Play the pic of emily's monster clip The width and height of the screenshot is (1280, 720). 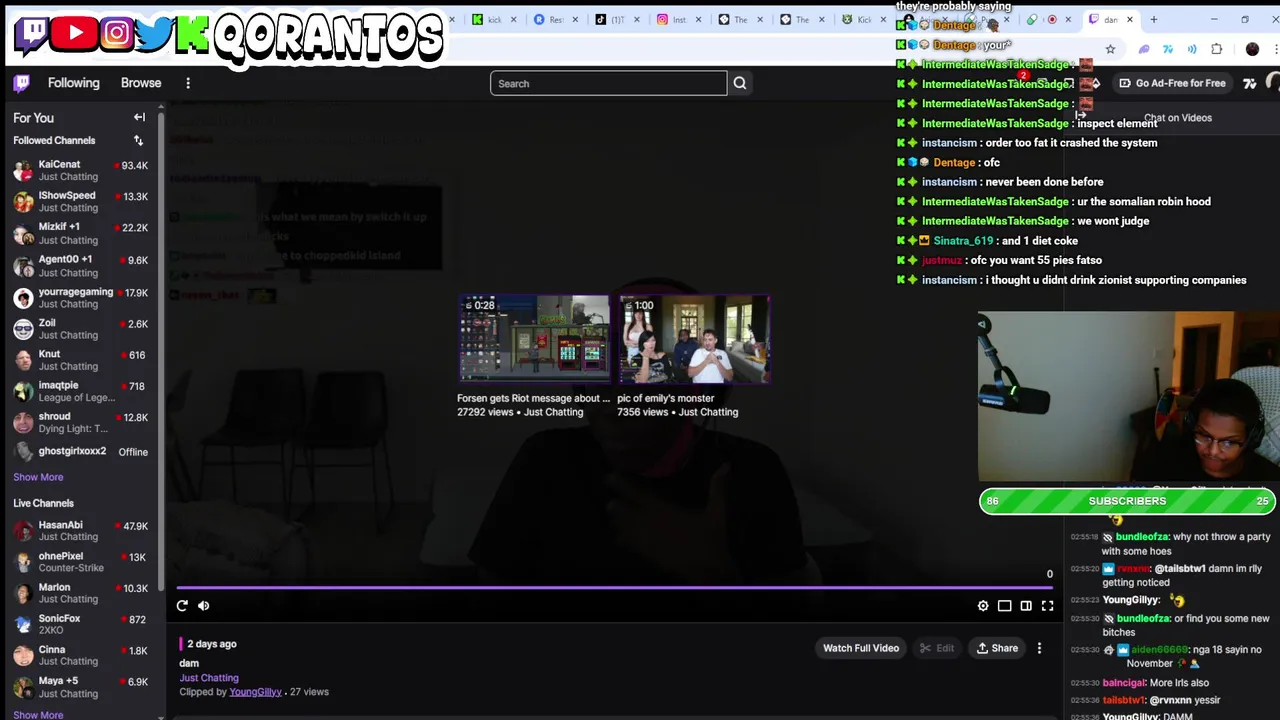tap(694, 339)
